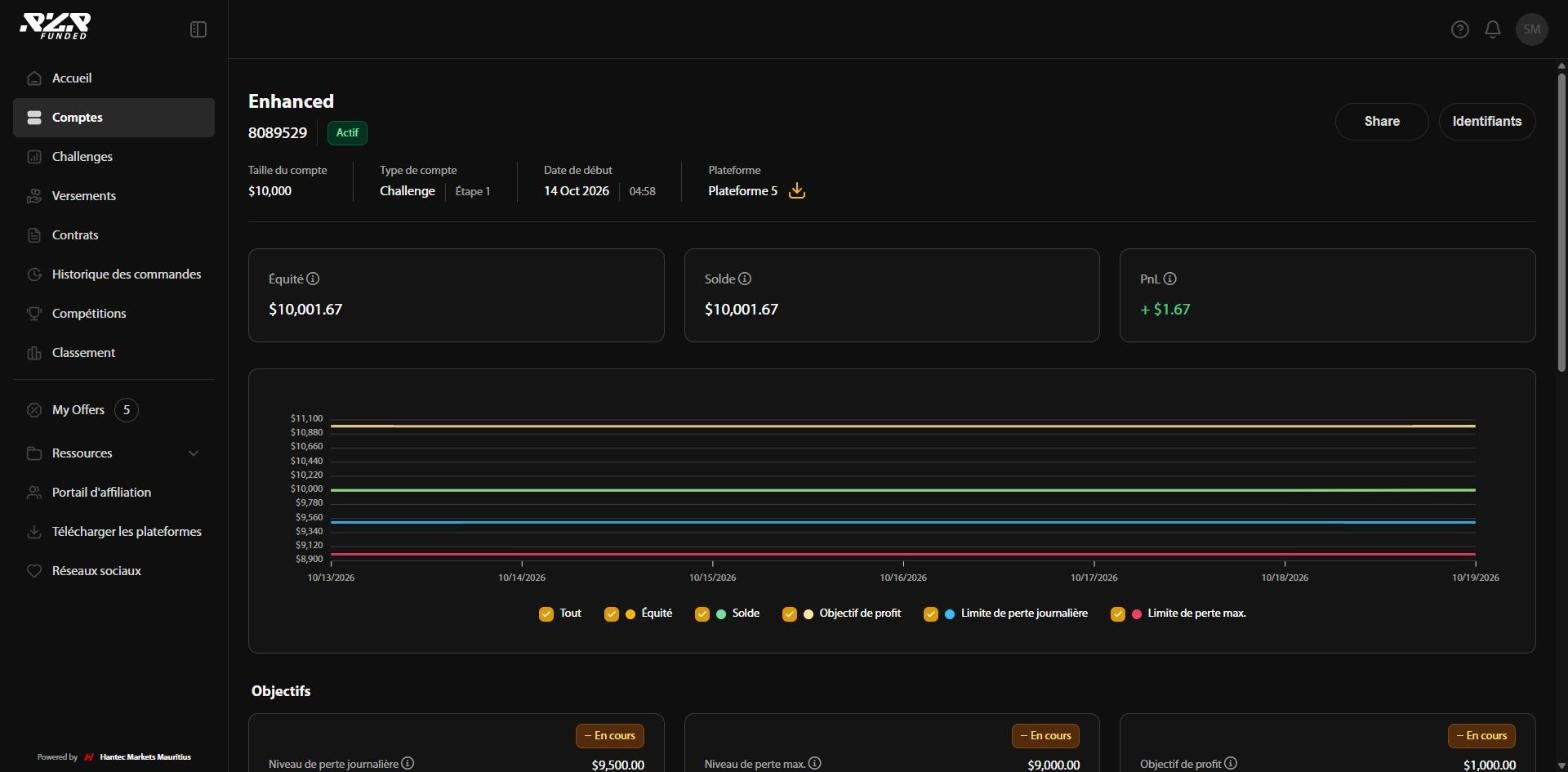Click the Réseaux sociaux heart icon
Viewport: 1568px width, 772px height.
[x=34, y=571]
